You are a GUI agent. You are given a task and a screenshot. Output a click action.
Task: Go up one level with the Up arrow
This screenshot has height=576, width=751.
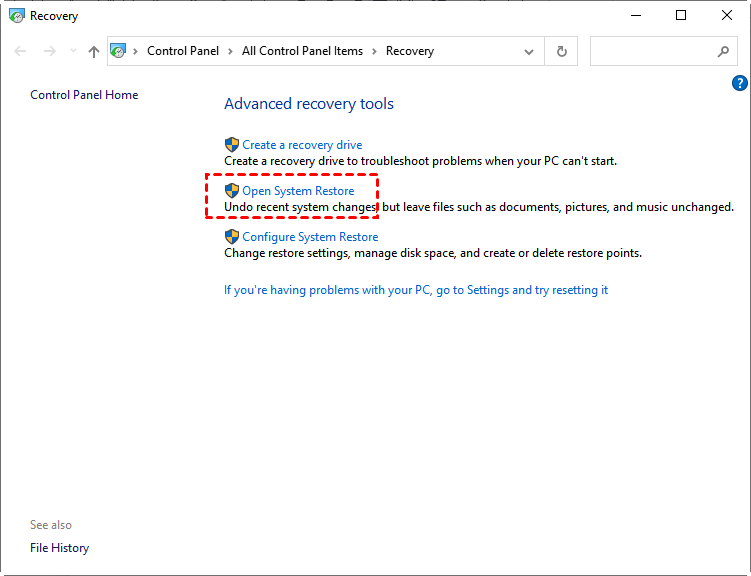click(x=94, y=51)
